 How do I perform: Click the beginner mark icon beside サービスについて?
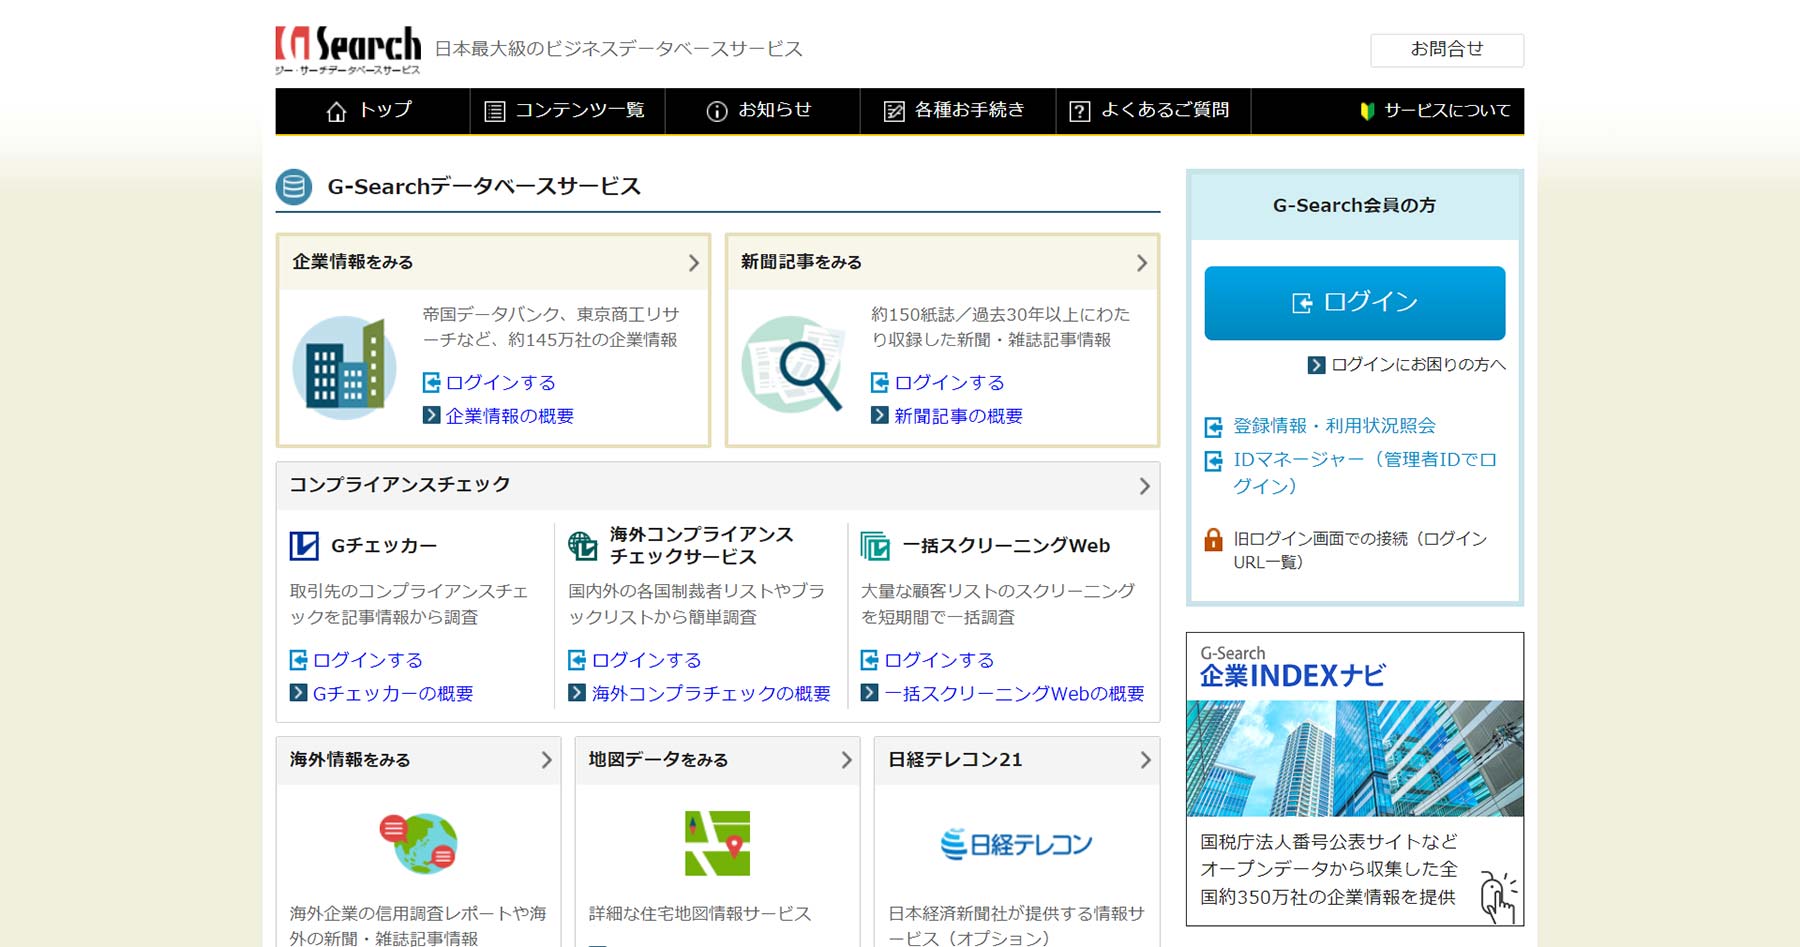tap(1367, 111)
